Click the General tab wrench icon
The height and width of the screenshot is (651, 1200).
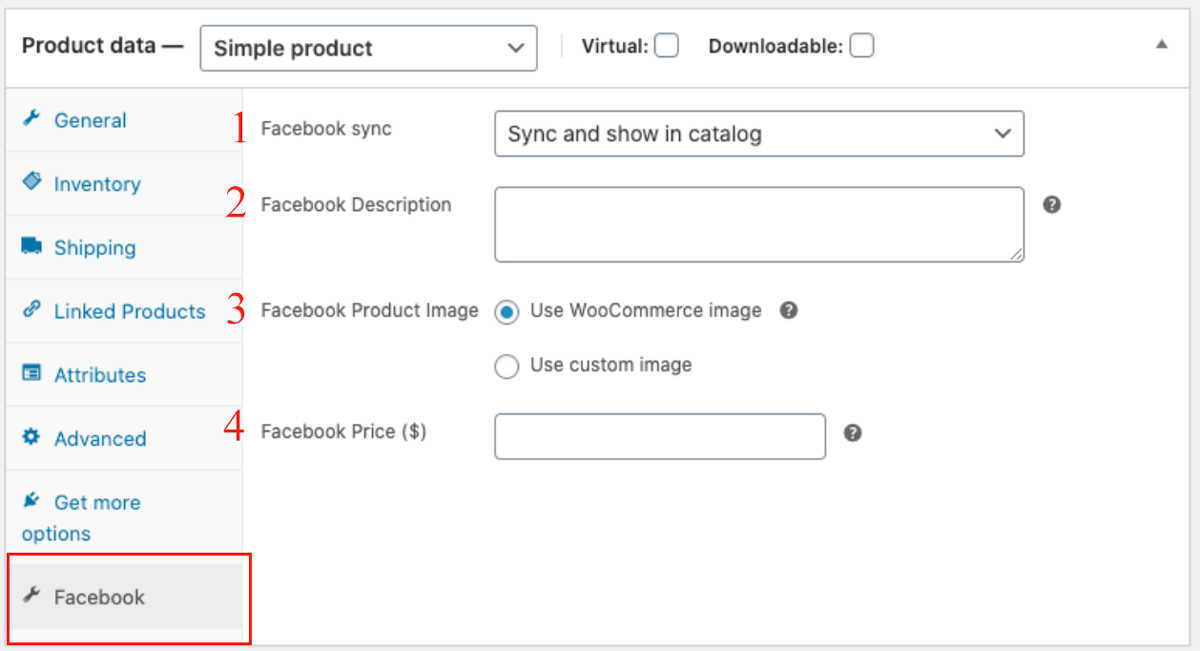point(31,119)
